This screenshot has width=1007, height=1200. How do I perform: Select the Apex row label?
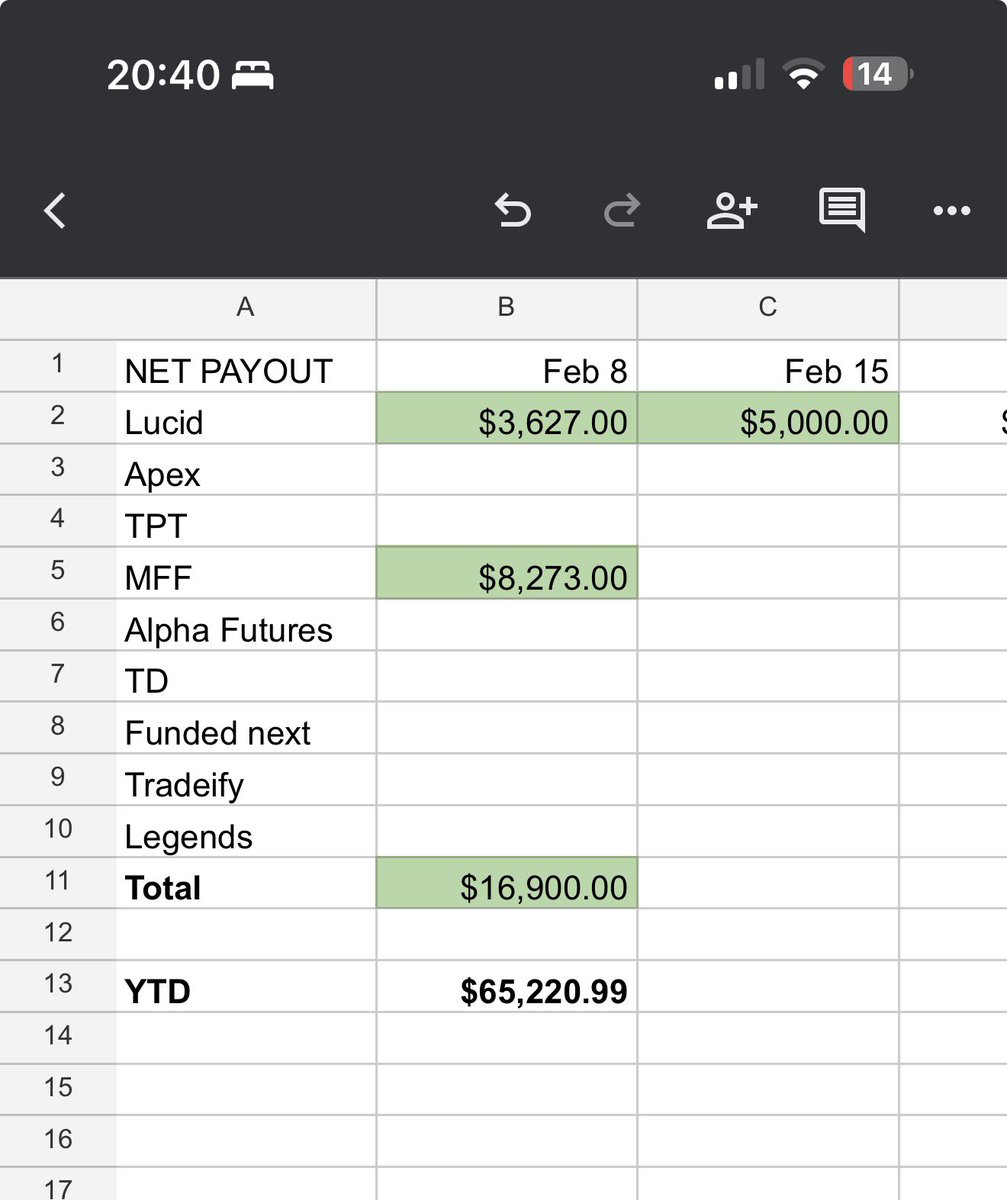[x=246, y=470]
